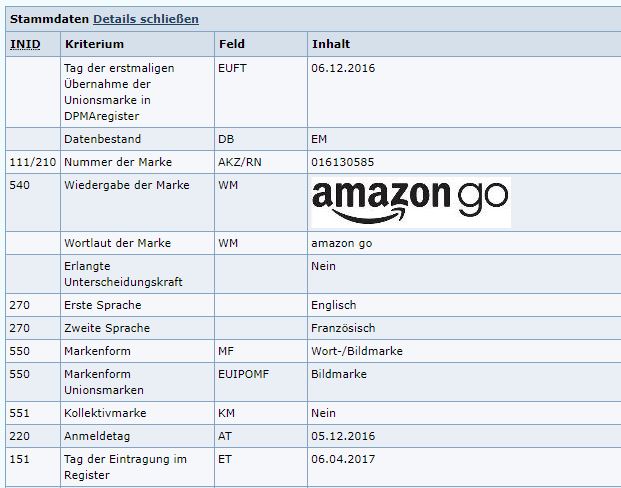Click the Anmeldetag date 05.12.2016

[x=343, y=436]
